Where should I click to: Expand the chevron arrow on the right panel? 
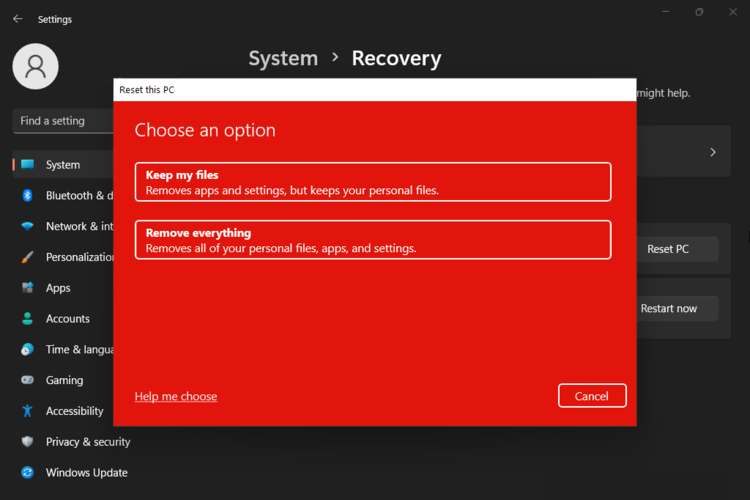tap(713, 153)
